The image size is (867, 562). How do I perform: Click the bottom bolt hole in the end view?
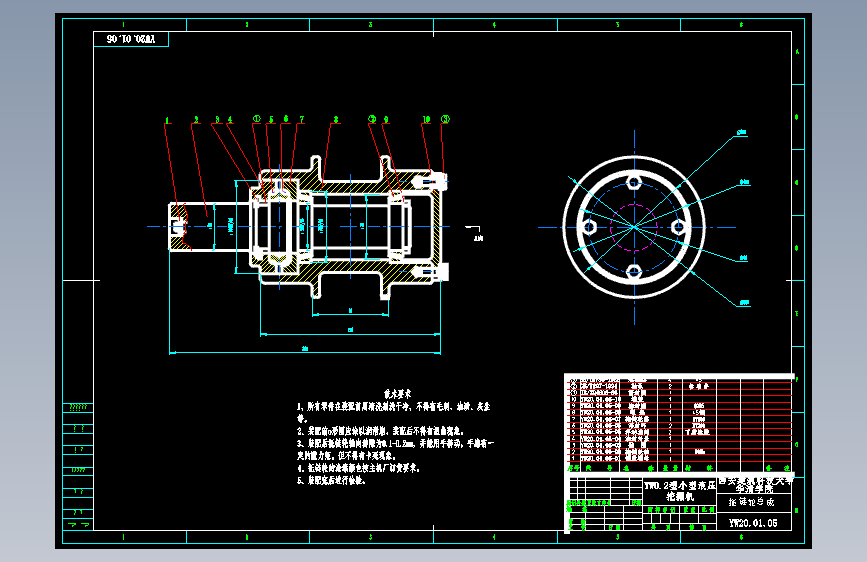tap(634, 272)
